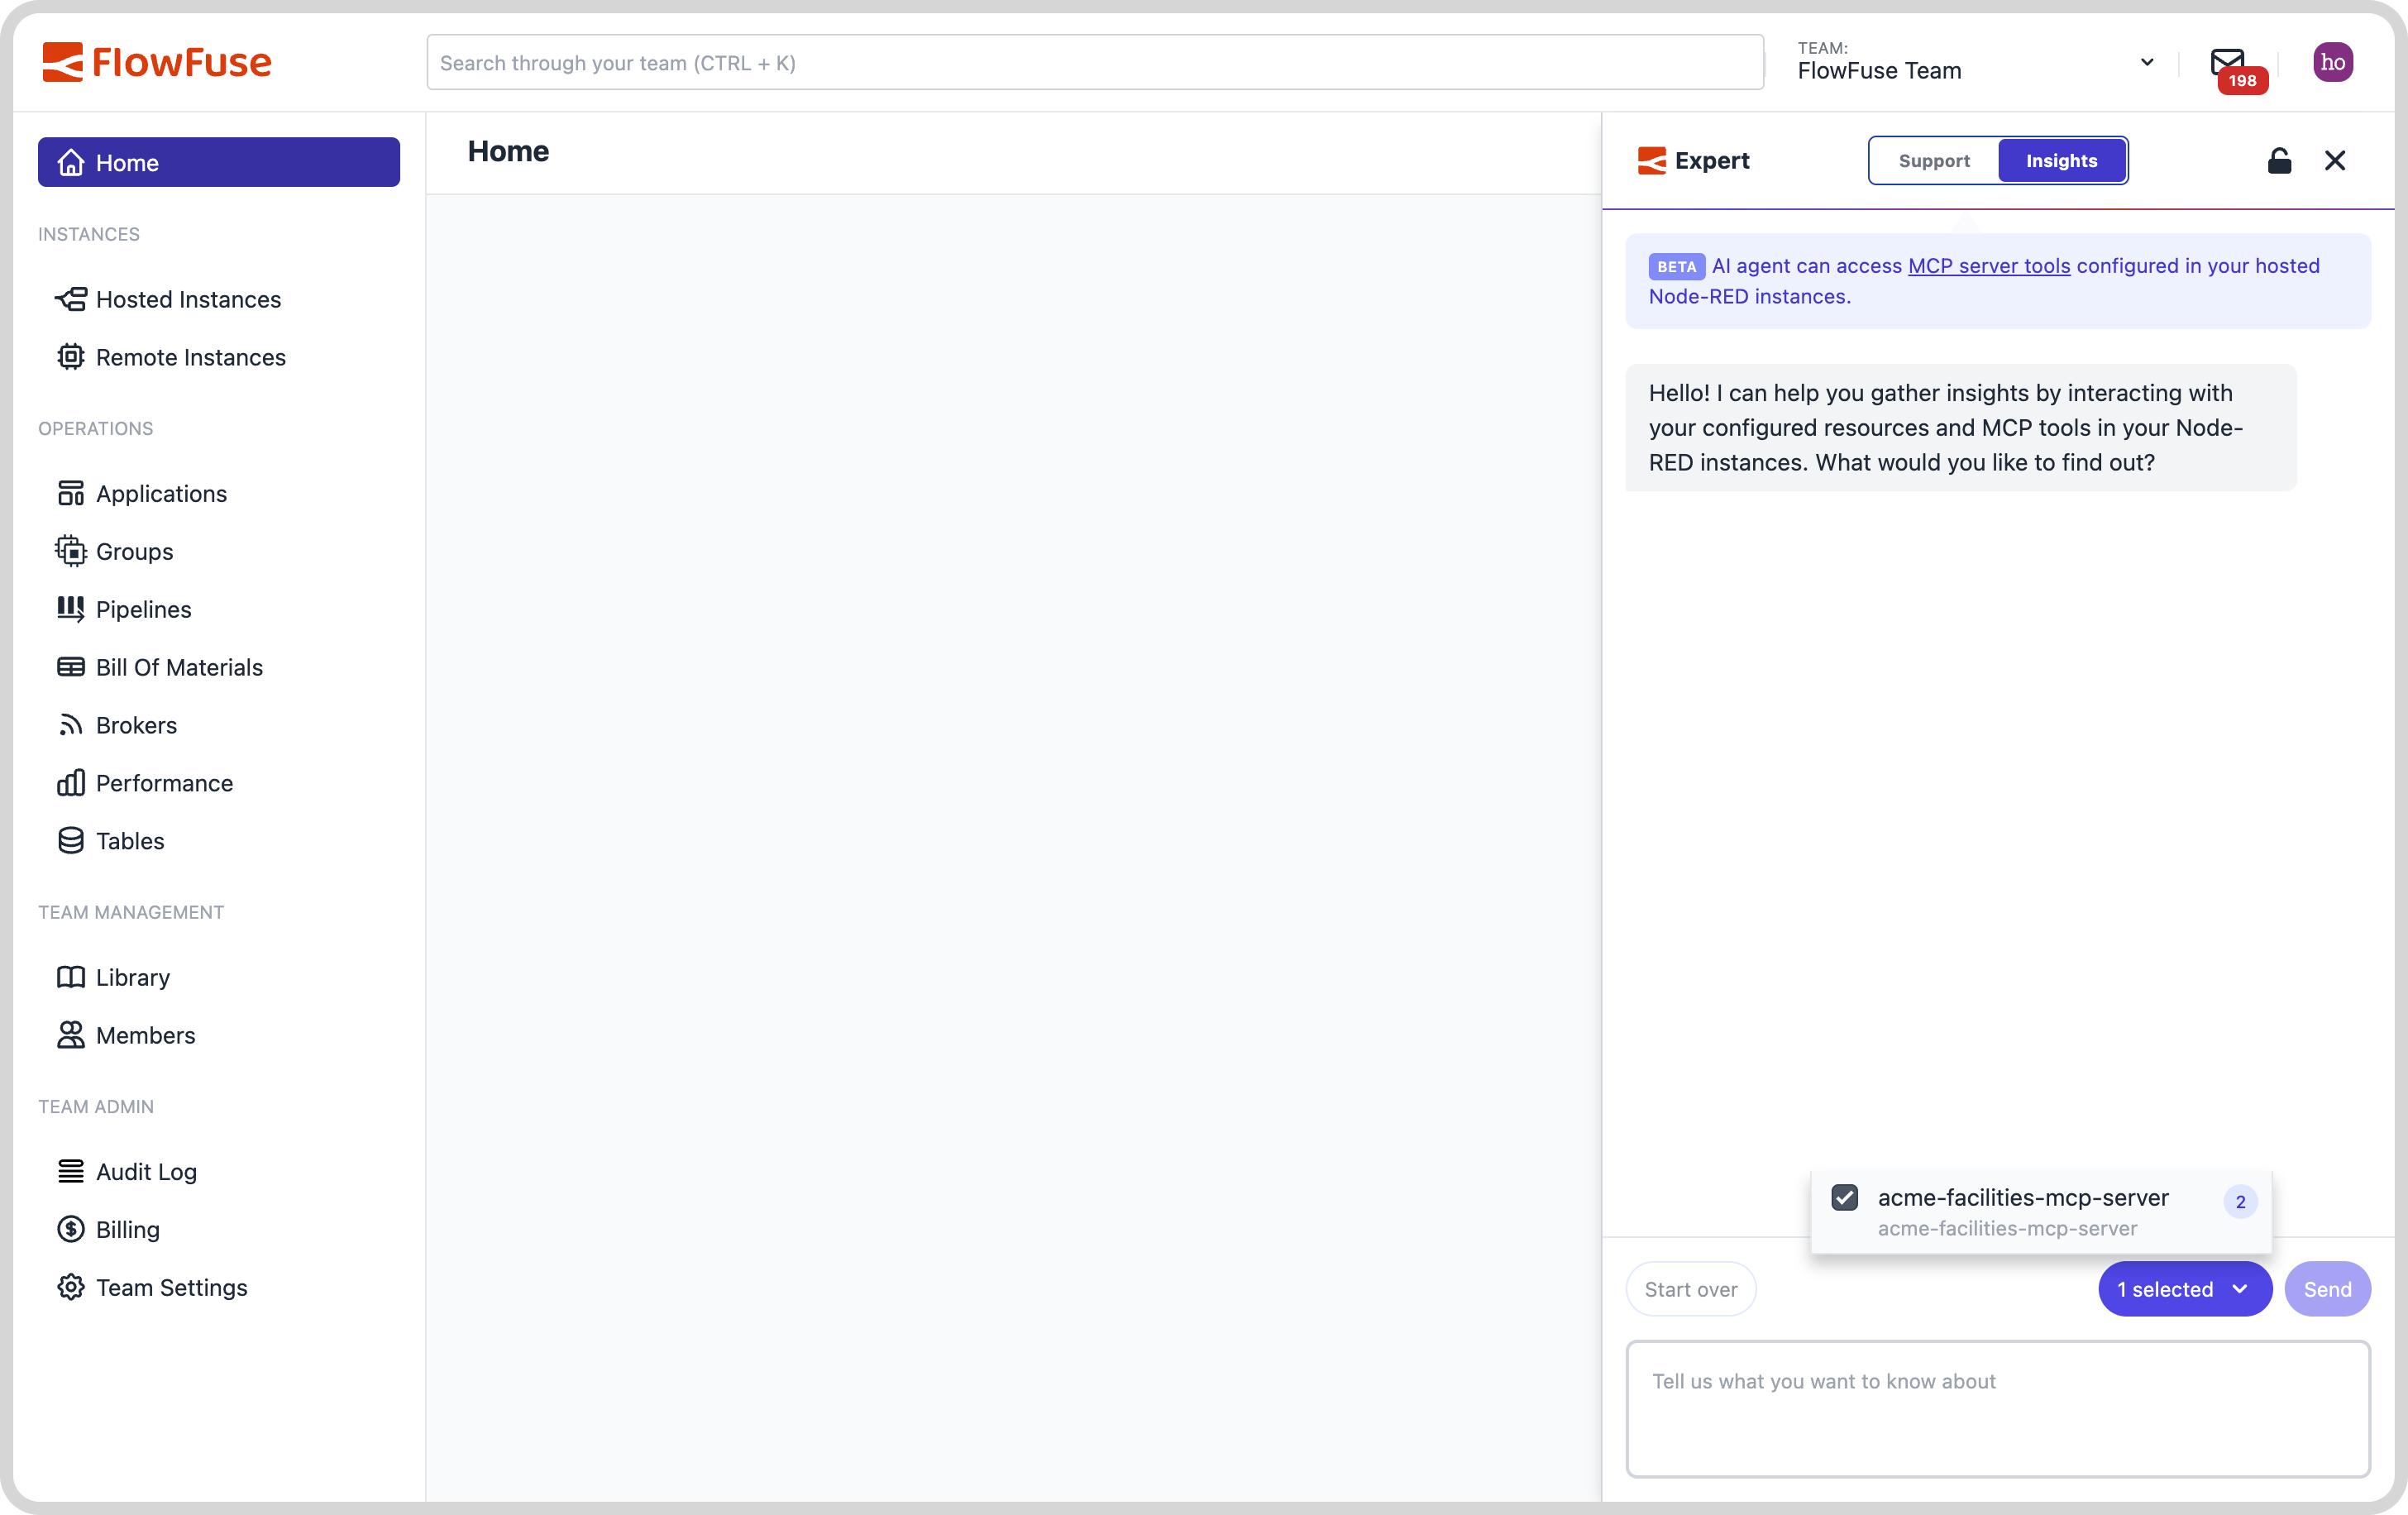Screen dimensions: 2408x1515
Task: Open the FlowFuse Team switcher dropdown
Action: 2147,62
